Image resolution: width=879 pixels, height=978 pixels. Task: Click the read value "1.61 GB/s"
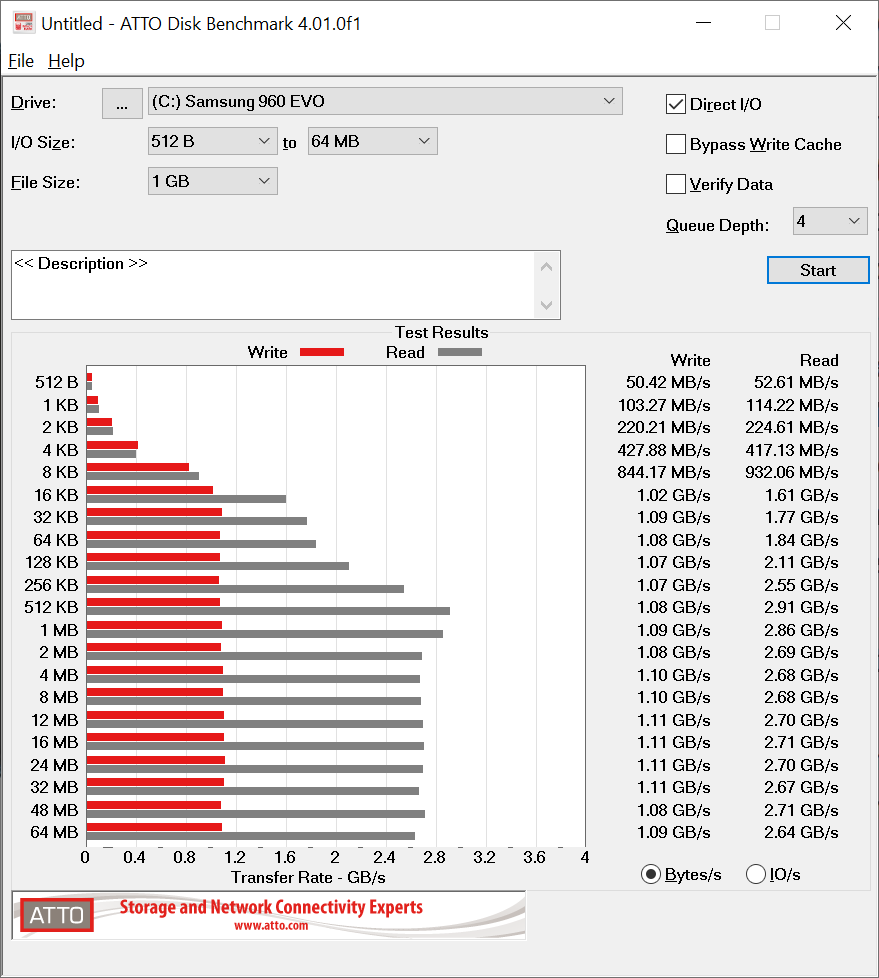(802, 495)
